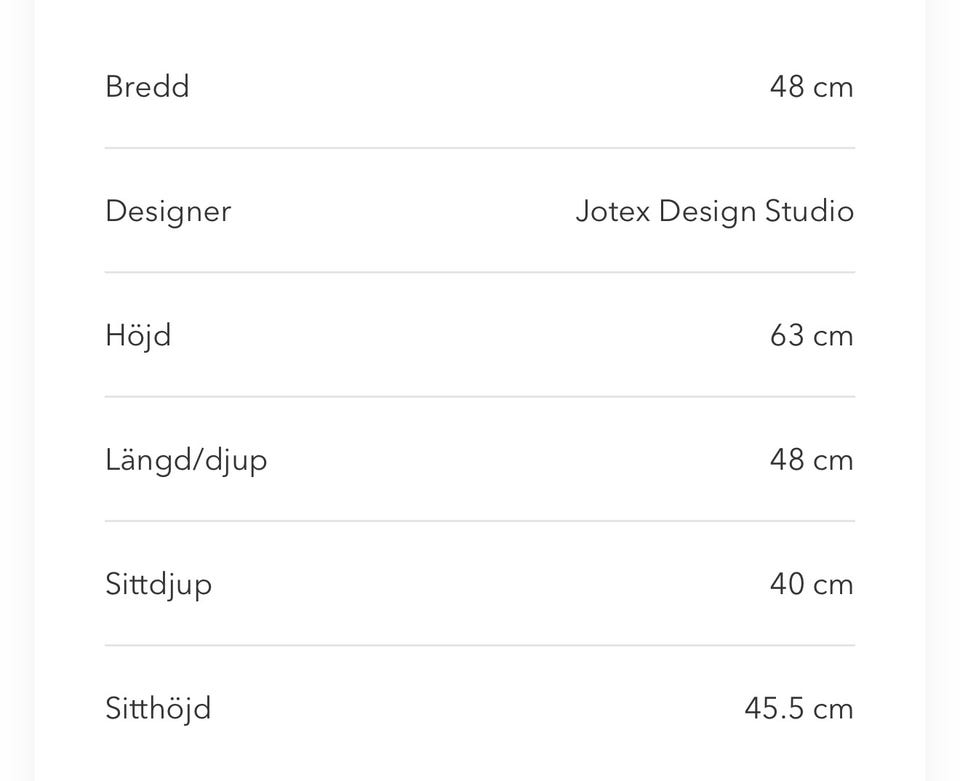Screen dimensions: 960x781
Task: Click the divider line below the Sittdjup row
Action: 480,645
